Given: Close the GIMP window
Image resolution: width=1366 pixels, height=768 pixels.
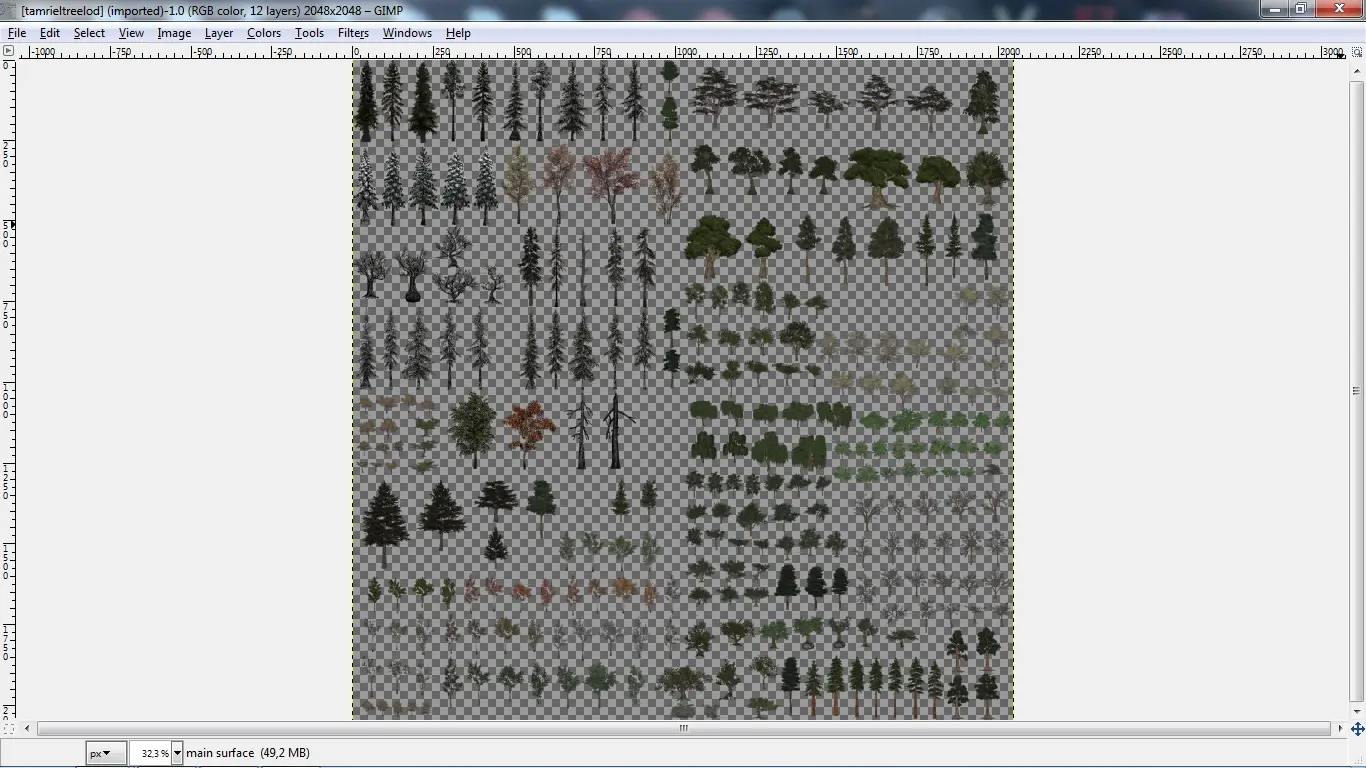Looking at the screenshot, I should [x=1338, y=9].
